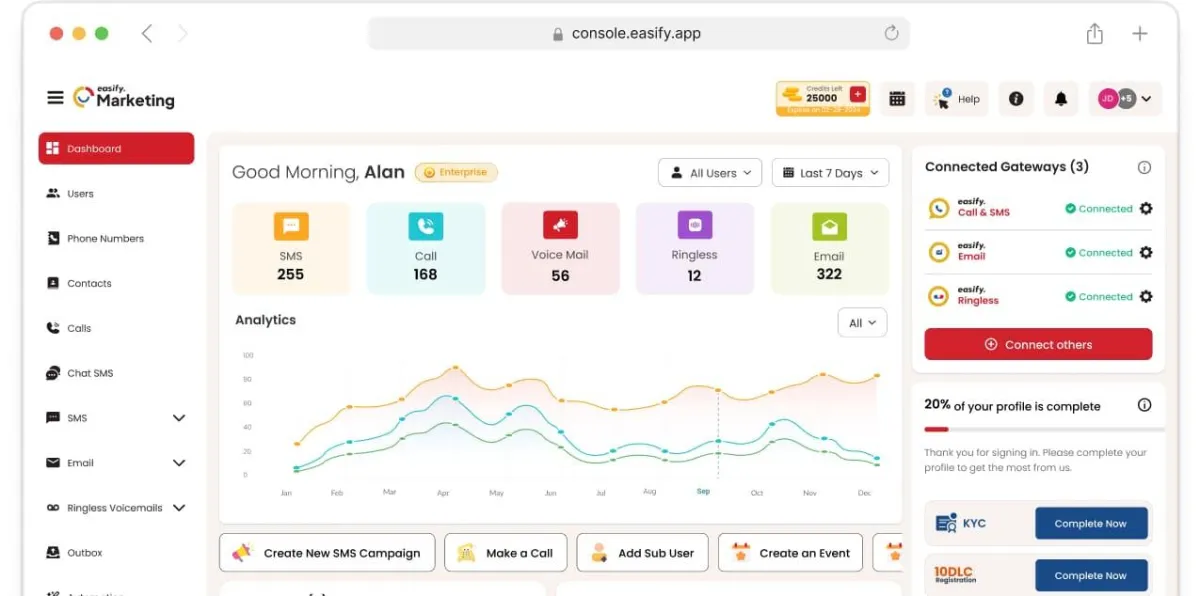The width and height of the screenshot is (1200, 596).
Task: Click the Call stat card icon
Action: [426, 226]
